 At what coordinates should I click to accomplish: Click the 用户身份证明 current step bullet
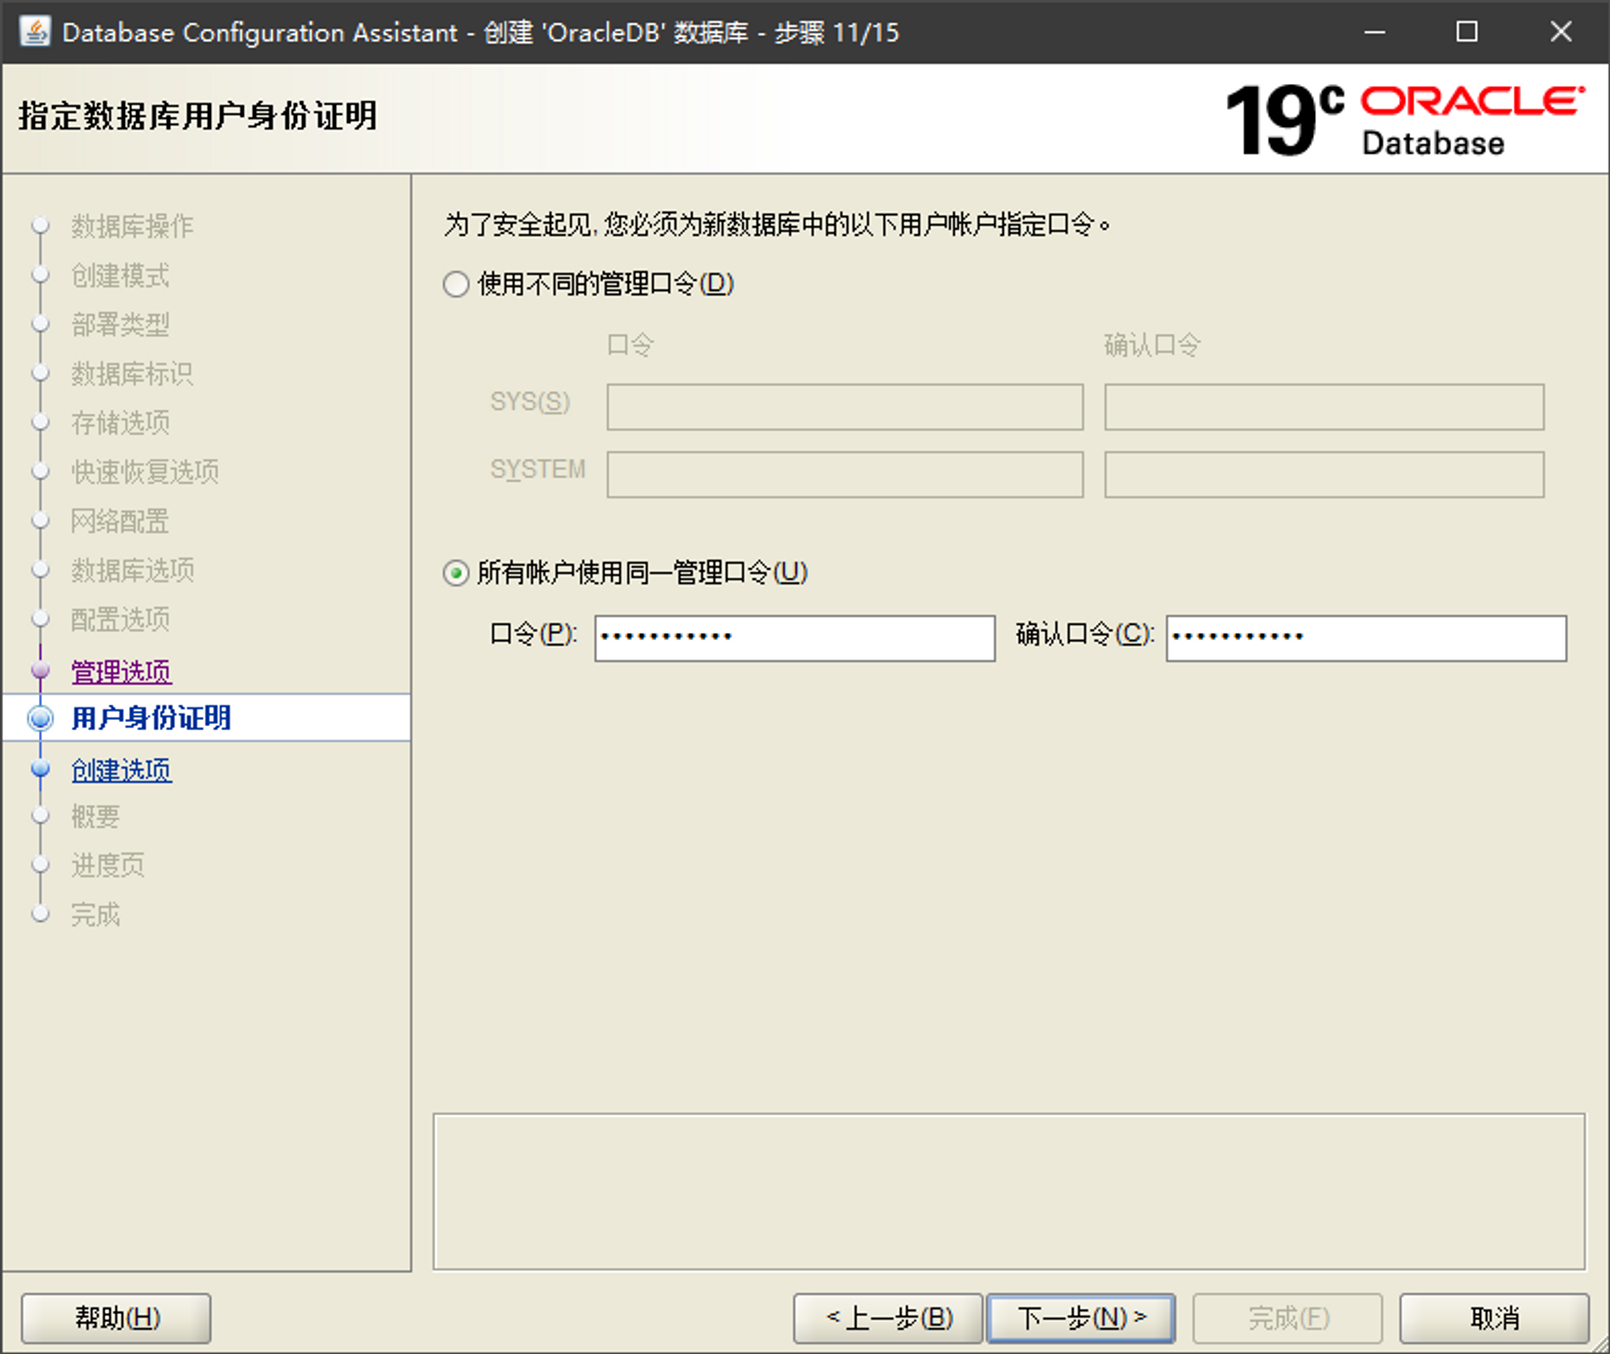pyautogui.click(x=41, y=718)
